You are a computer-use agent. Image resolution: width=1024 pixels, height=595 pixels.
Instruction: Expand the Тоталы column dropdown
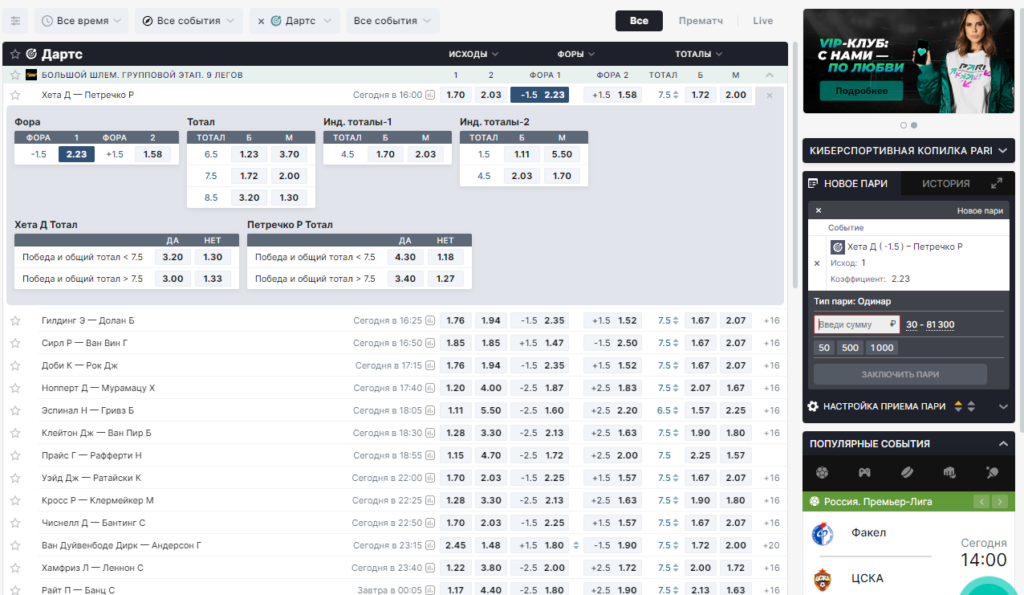(698, 54)
